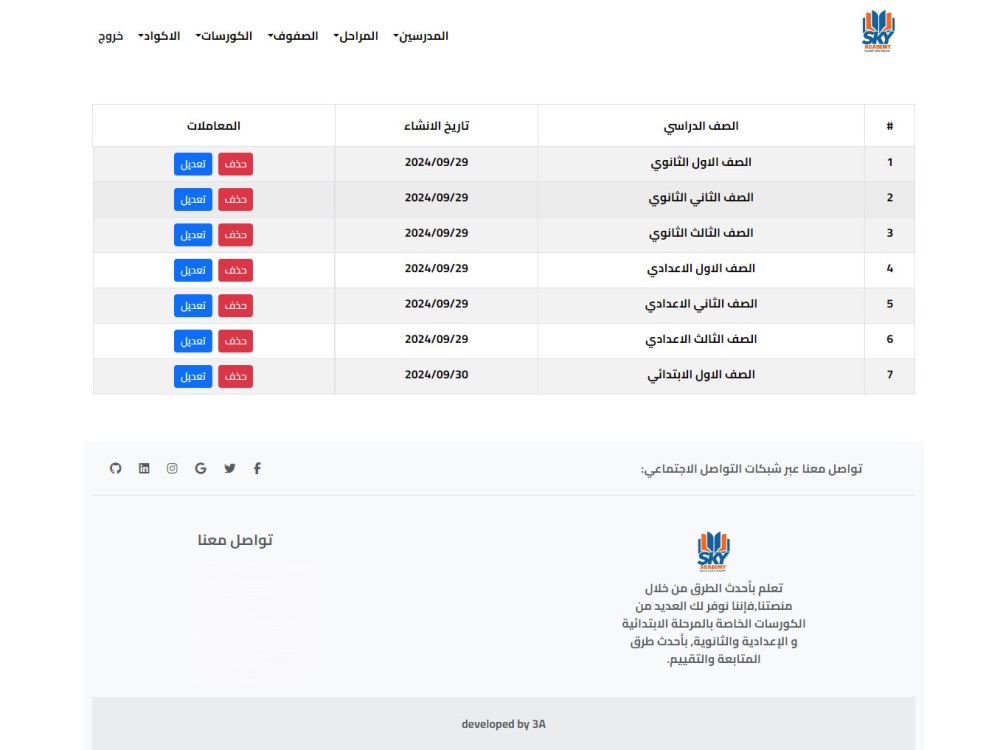
Task: Click the 2024/09/30 date cell
Action: click(436, 375)
